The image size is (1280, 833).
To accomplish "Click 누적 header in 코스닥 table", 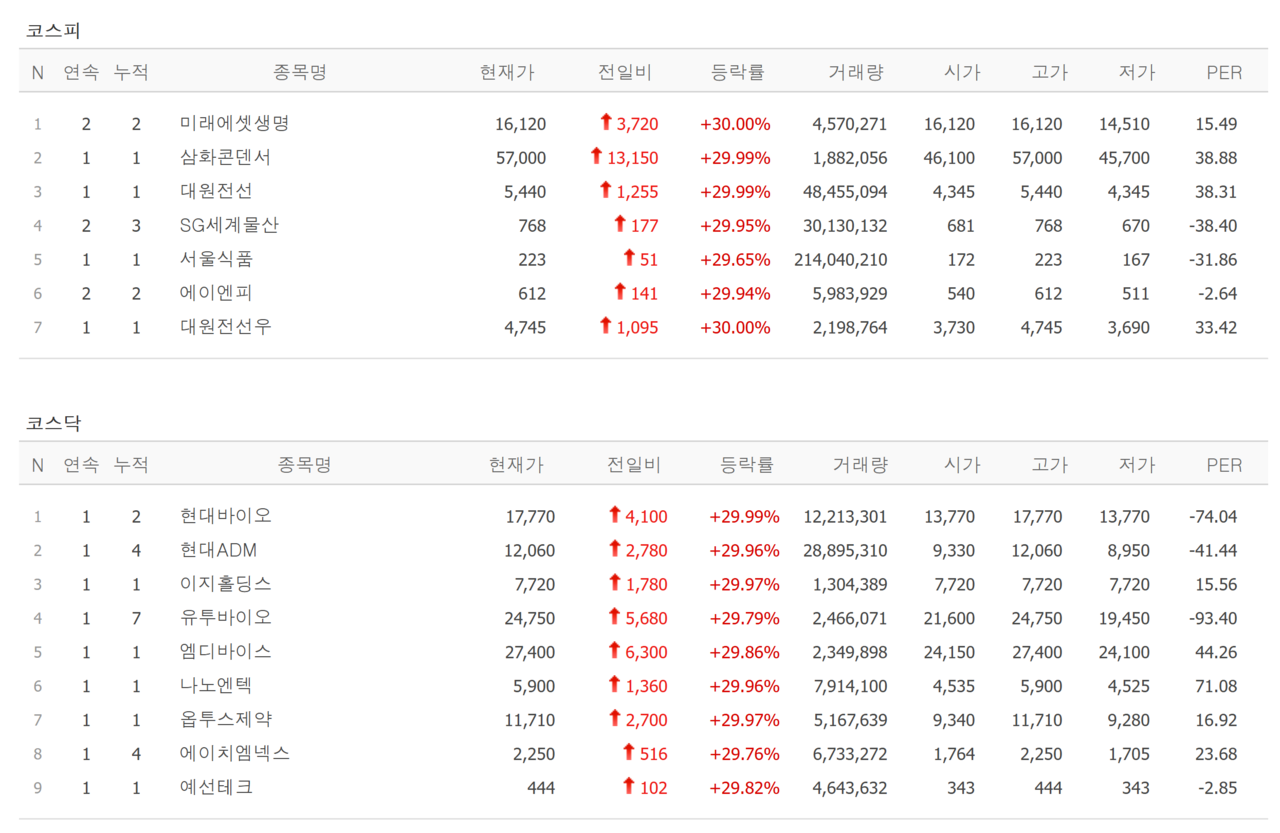I will pyautogui.click(x=131, y=465).
